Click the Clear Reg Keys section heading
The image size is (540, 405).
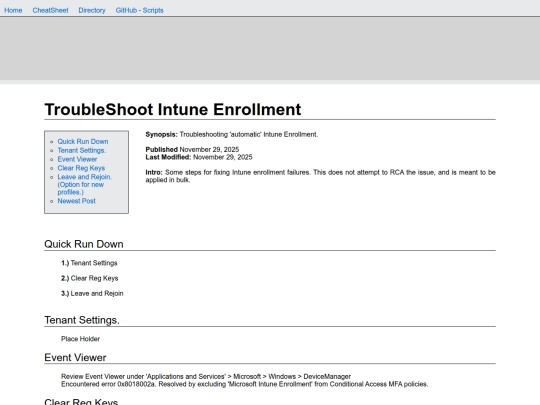(81, 401)
